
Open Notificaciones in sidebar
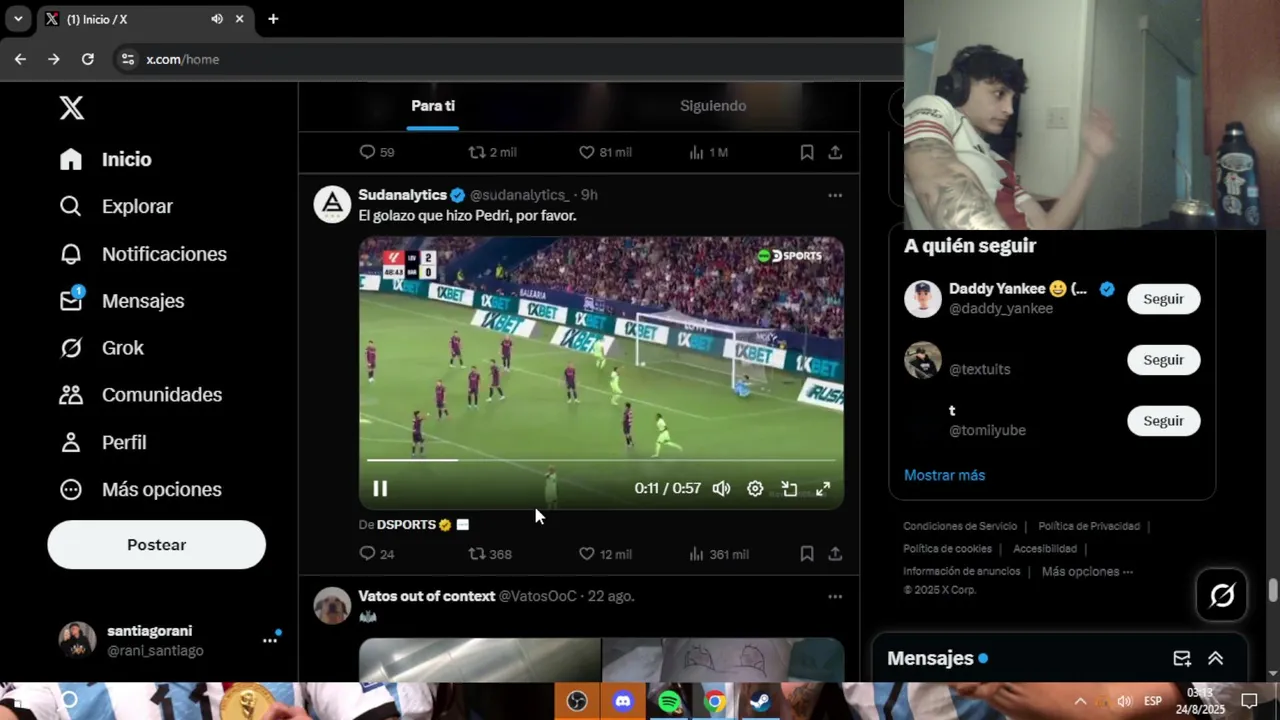click(x=142, y=254)
